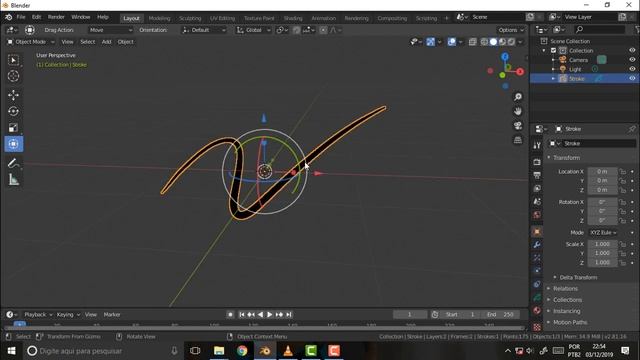Open the Object Mode dropdown
The width and height of the screenshot is (640, 360).
point(31,42)
